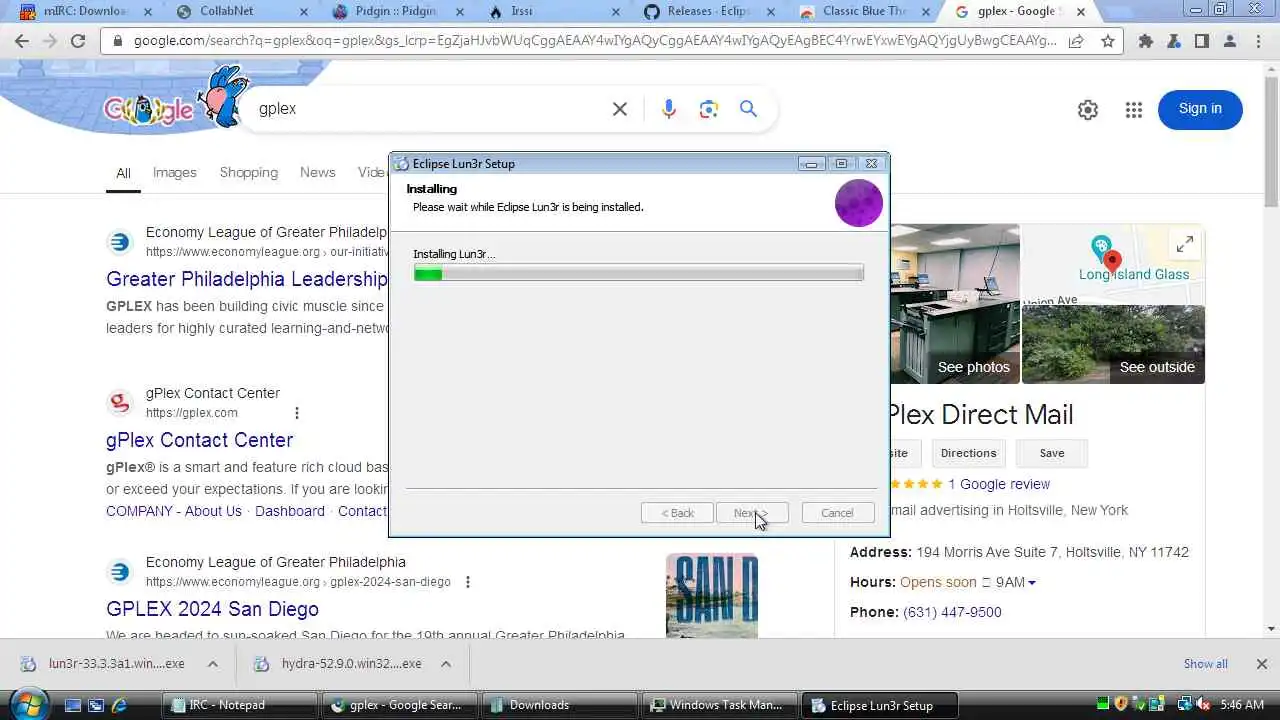
Task: Open the IRC - Notepad taskbar button
Action: 238,705
